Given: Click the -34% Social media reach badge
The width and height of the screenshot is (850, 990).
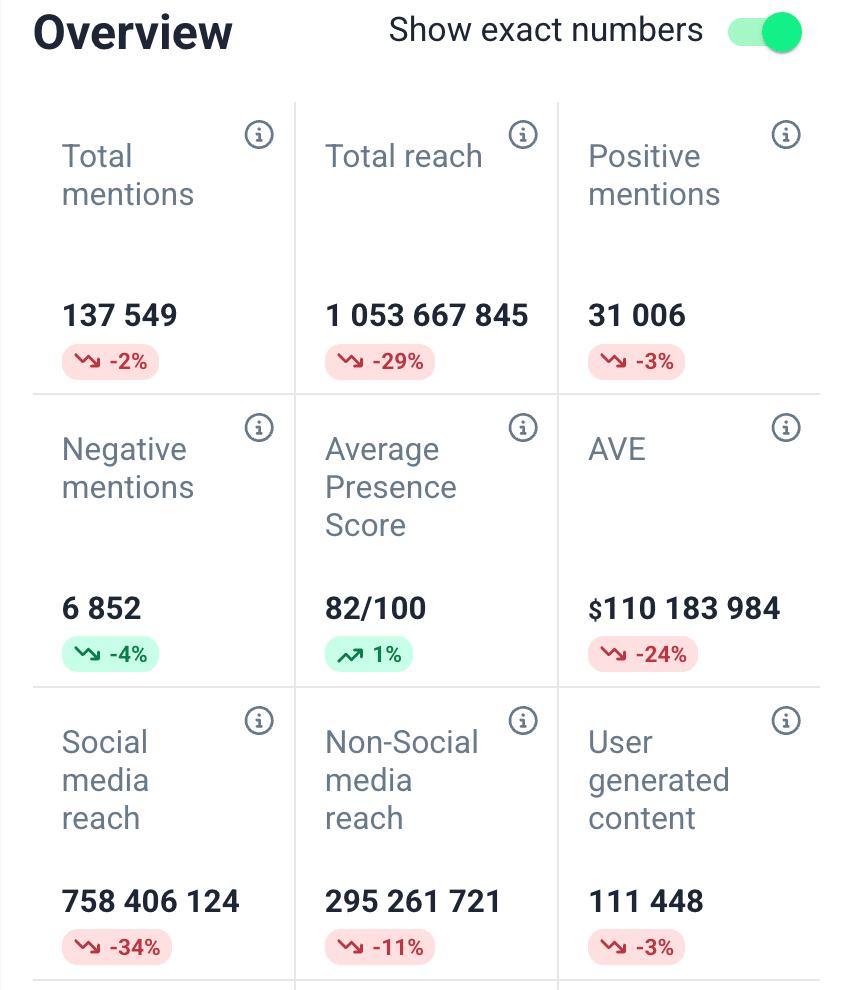Looking at the screenshot, I should tap(117, 947).
